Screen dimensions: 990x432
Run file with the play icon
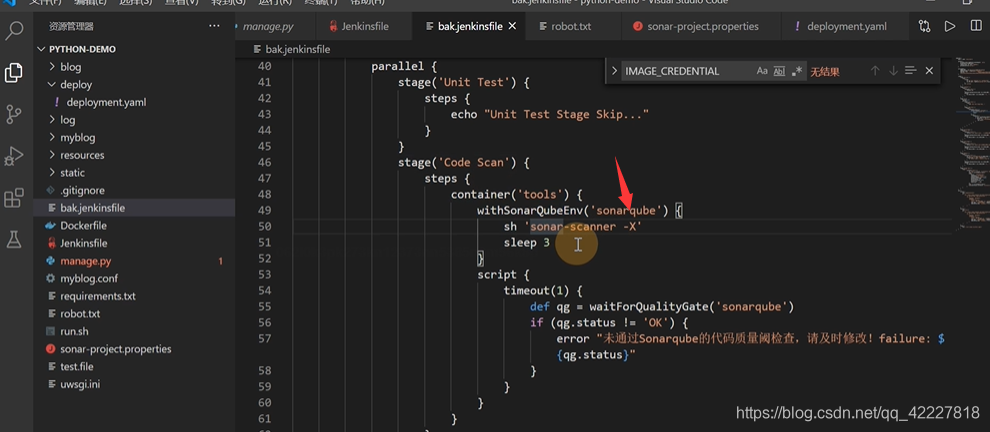tap(950, 27)
